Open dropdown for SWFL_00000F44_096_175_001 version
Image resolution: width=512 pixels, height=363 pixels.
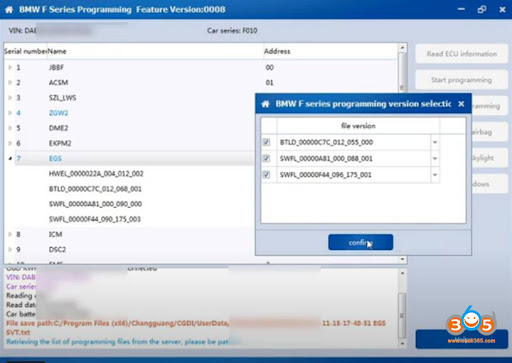coord(435,175)
